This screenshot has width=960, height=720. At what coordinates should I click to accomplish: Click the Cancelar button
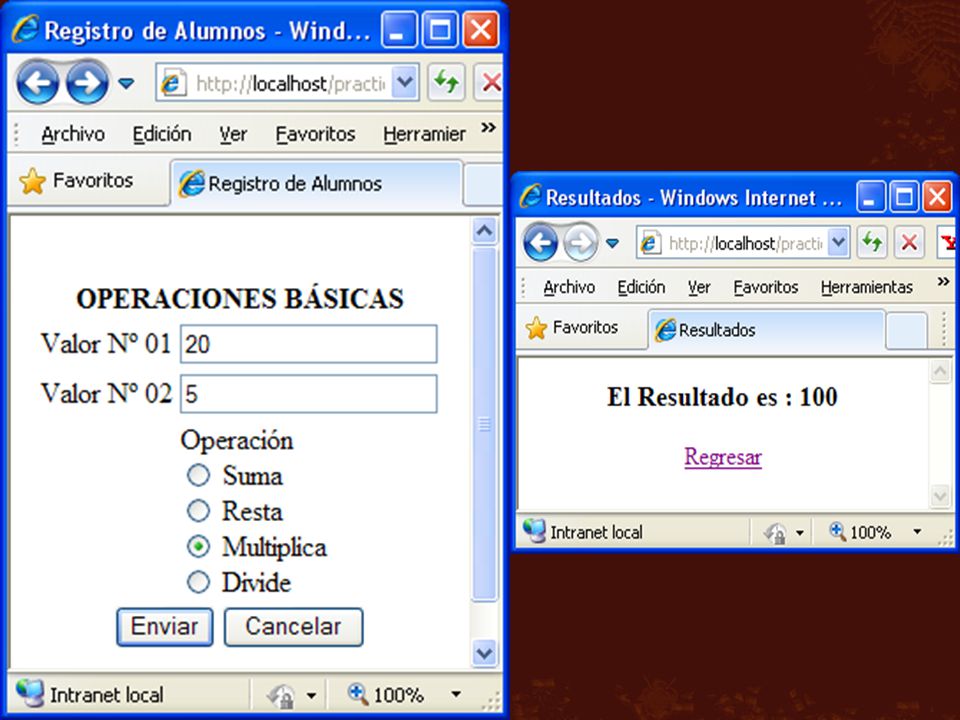(x=293, y=627)
